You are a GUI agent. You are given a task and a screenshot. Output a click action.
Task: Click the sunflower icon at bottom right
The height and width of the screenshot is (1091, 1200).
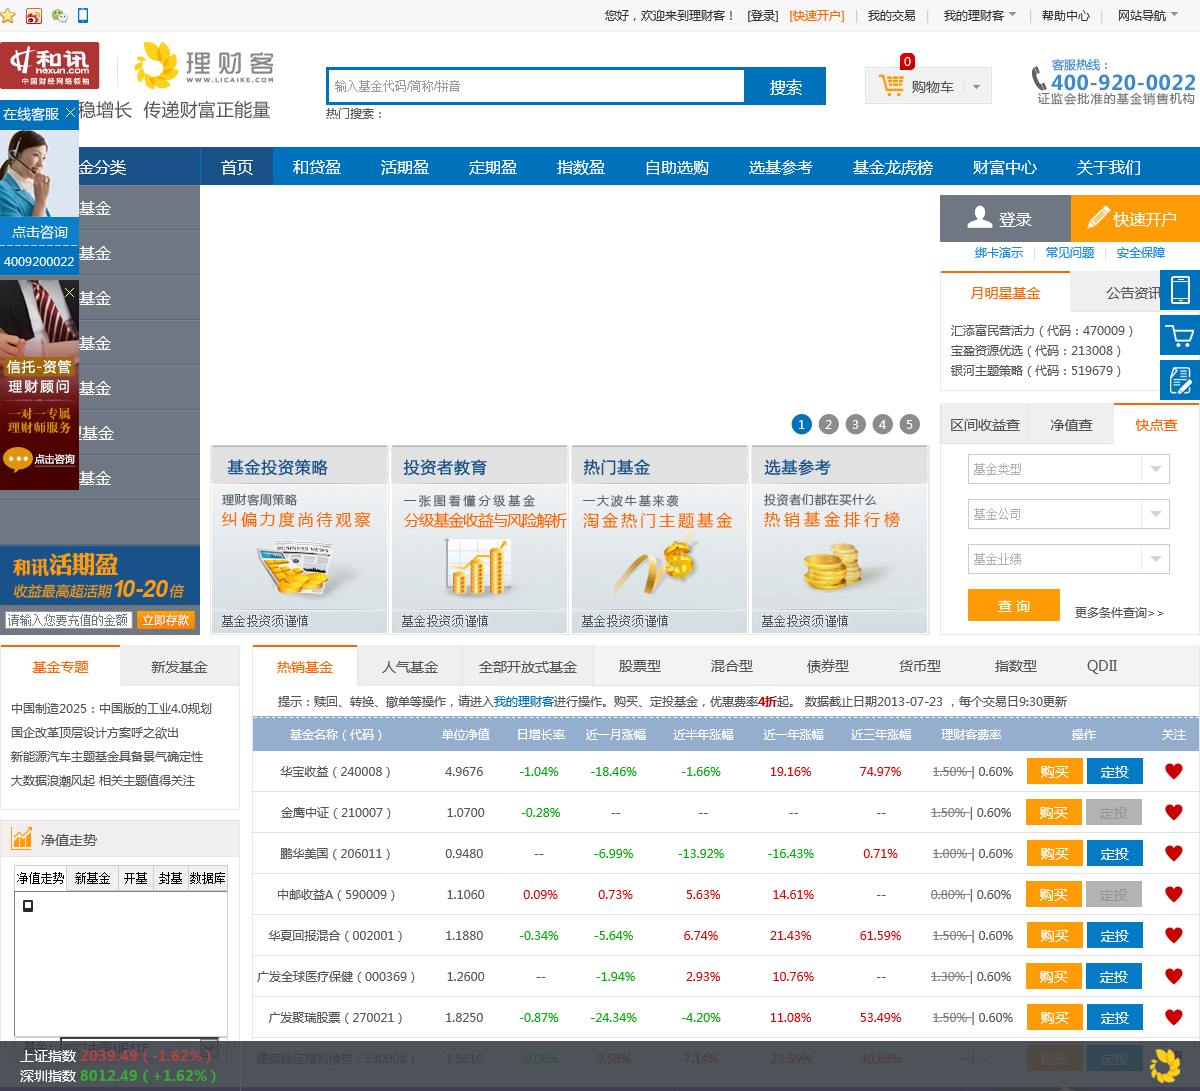(x=1165, y=1066)
